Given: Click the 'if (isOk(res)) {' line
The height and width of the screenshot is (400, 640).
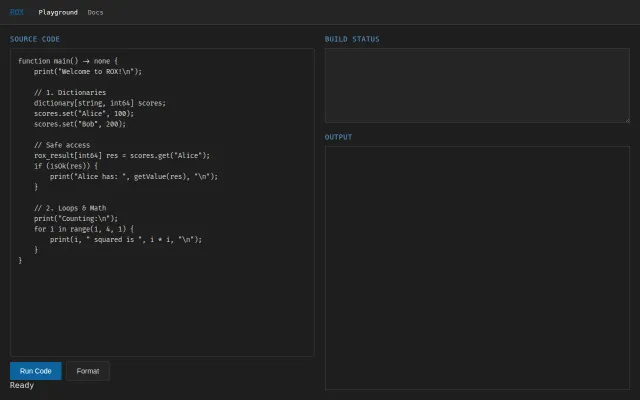Looking at the screenshot, I should click(66, 166).
